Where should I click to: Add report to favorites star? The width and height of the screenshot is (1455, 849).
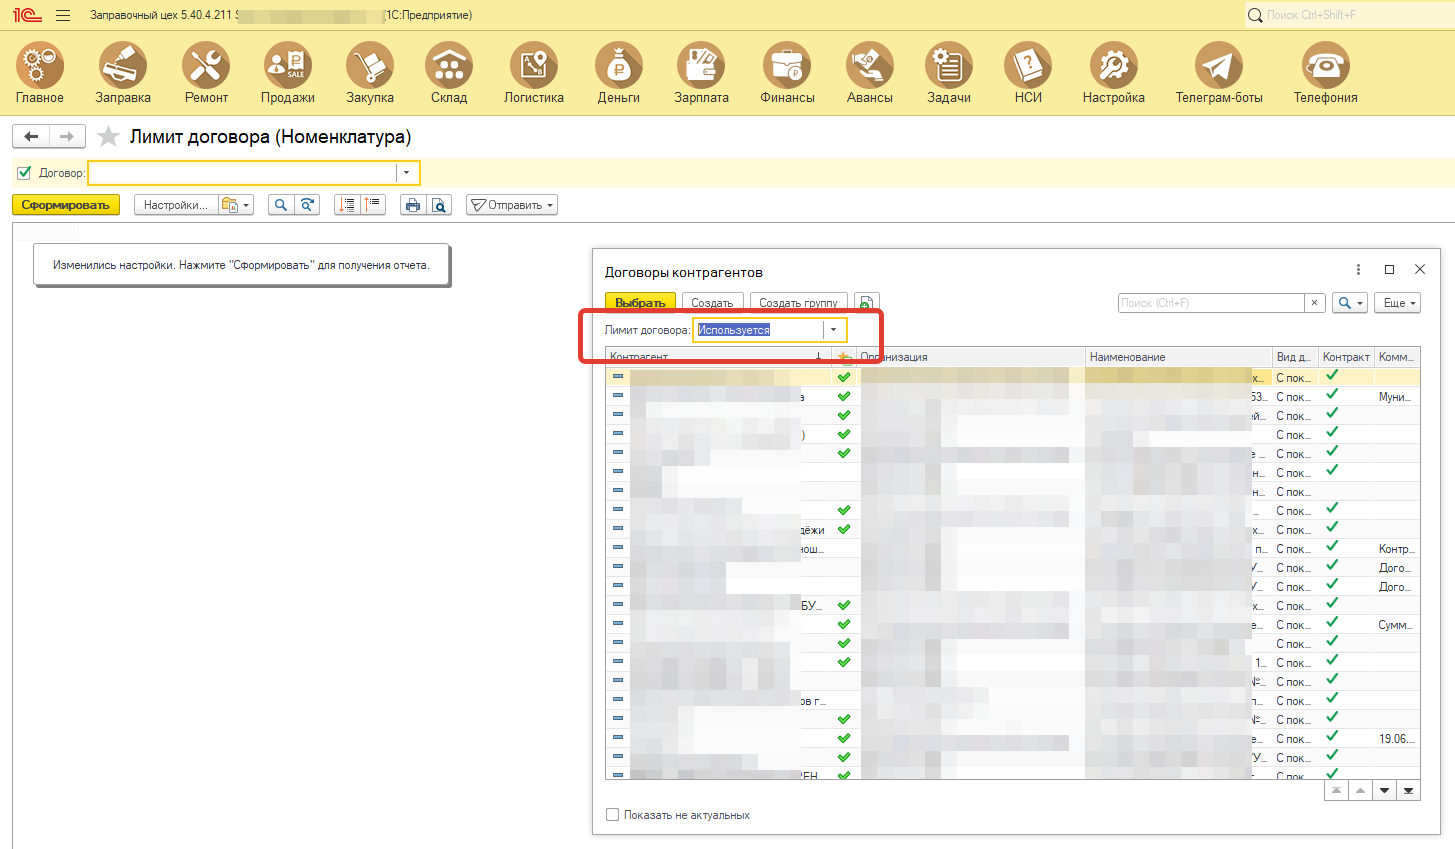(x=109, y=137)
